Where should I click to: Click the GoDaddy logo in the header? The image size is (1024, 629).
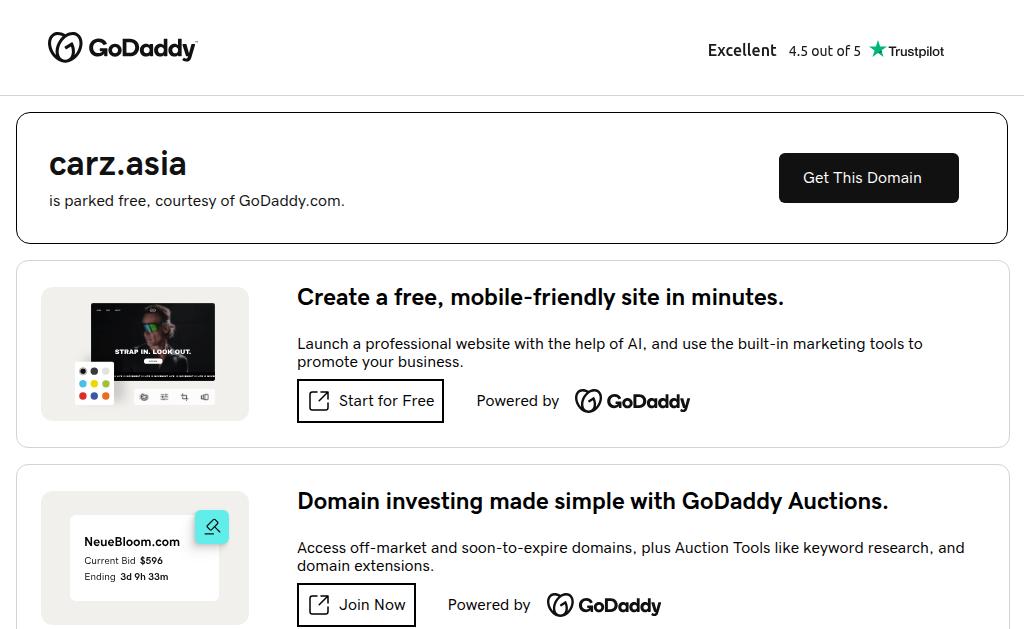(122, 48)
